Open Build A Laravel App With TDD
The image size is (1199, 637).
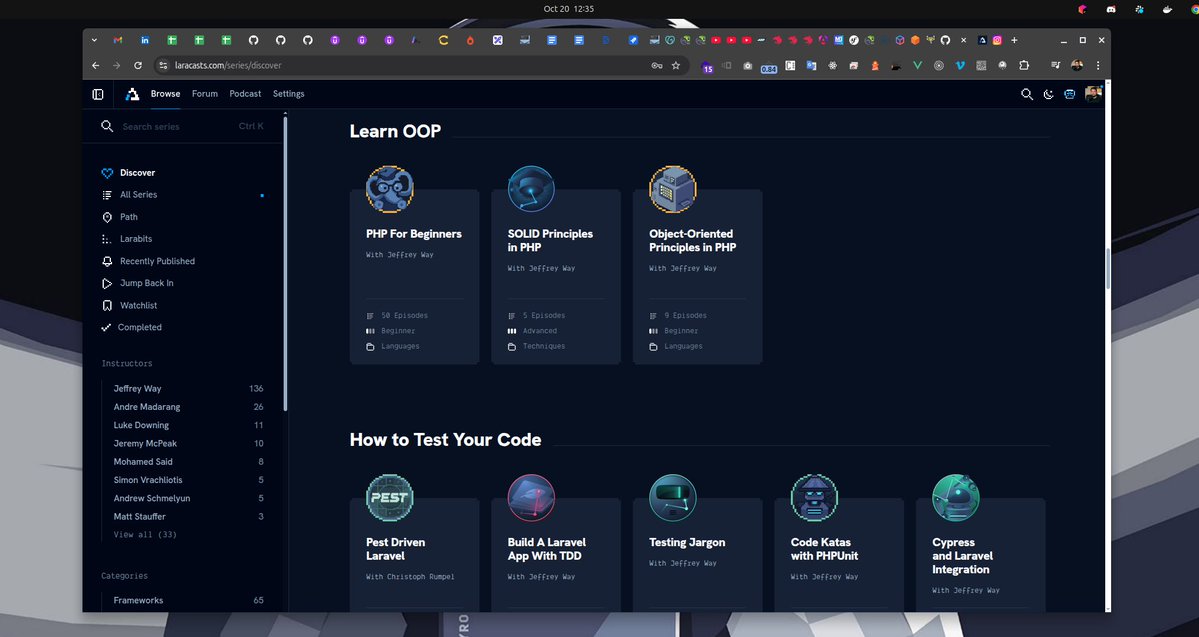point(556,555)
